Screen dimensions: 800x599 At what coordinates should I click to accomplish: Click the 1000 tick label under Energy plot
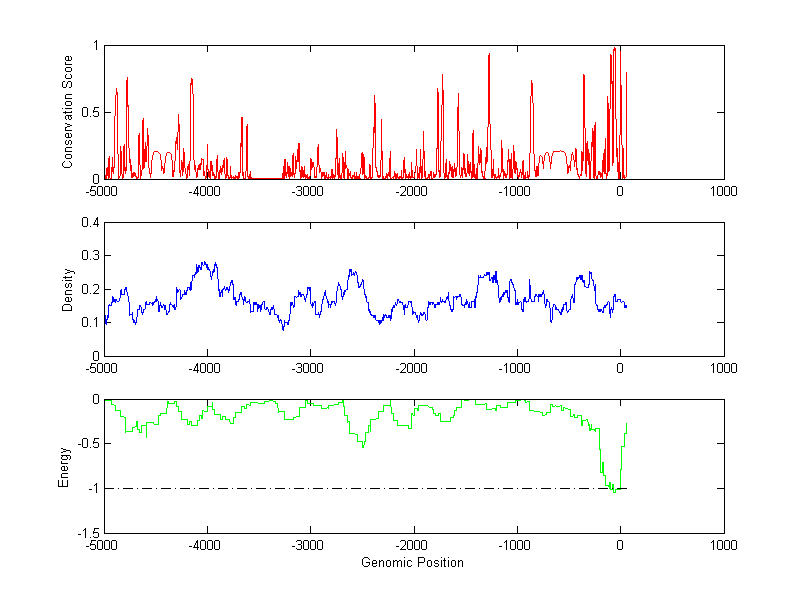click(x=723, y=546)
